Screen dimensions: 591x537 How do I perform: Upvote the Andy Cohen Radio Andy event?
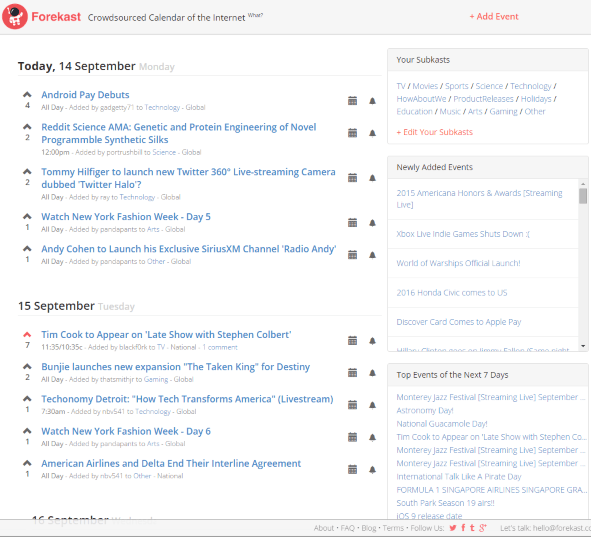[27, 248]
